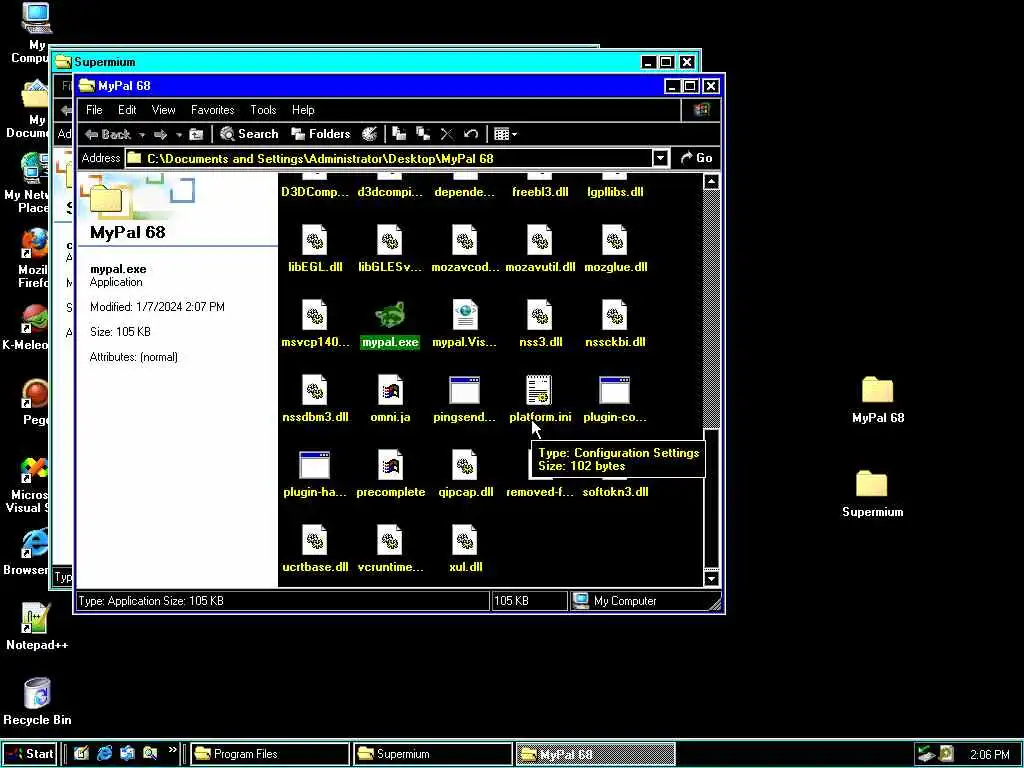The height and width of the screenshot is (768, 1024).
Task: Open the Forward history dropdown arrow
Action: pyautogui.click(x=178, y=135)
